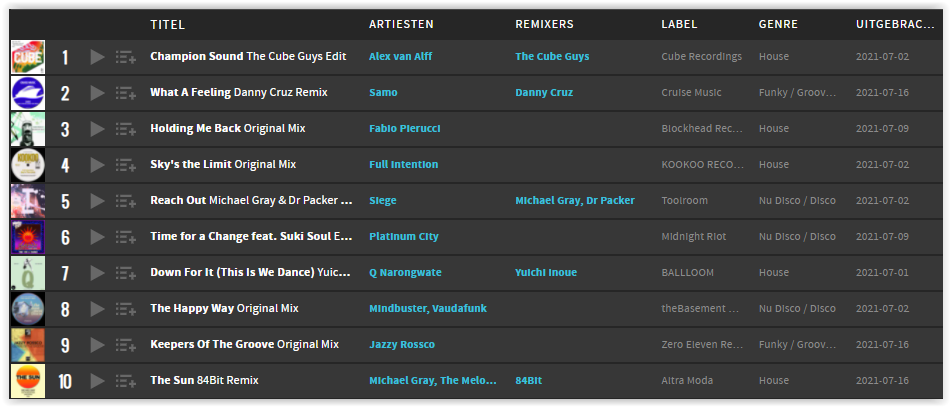The width and height of the screenshot is (951, 407).
Task: Play track 7 Down For It
Action: [97, 273]
